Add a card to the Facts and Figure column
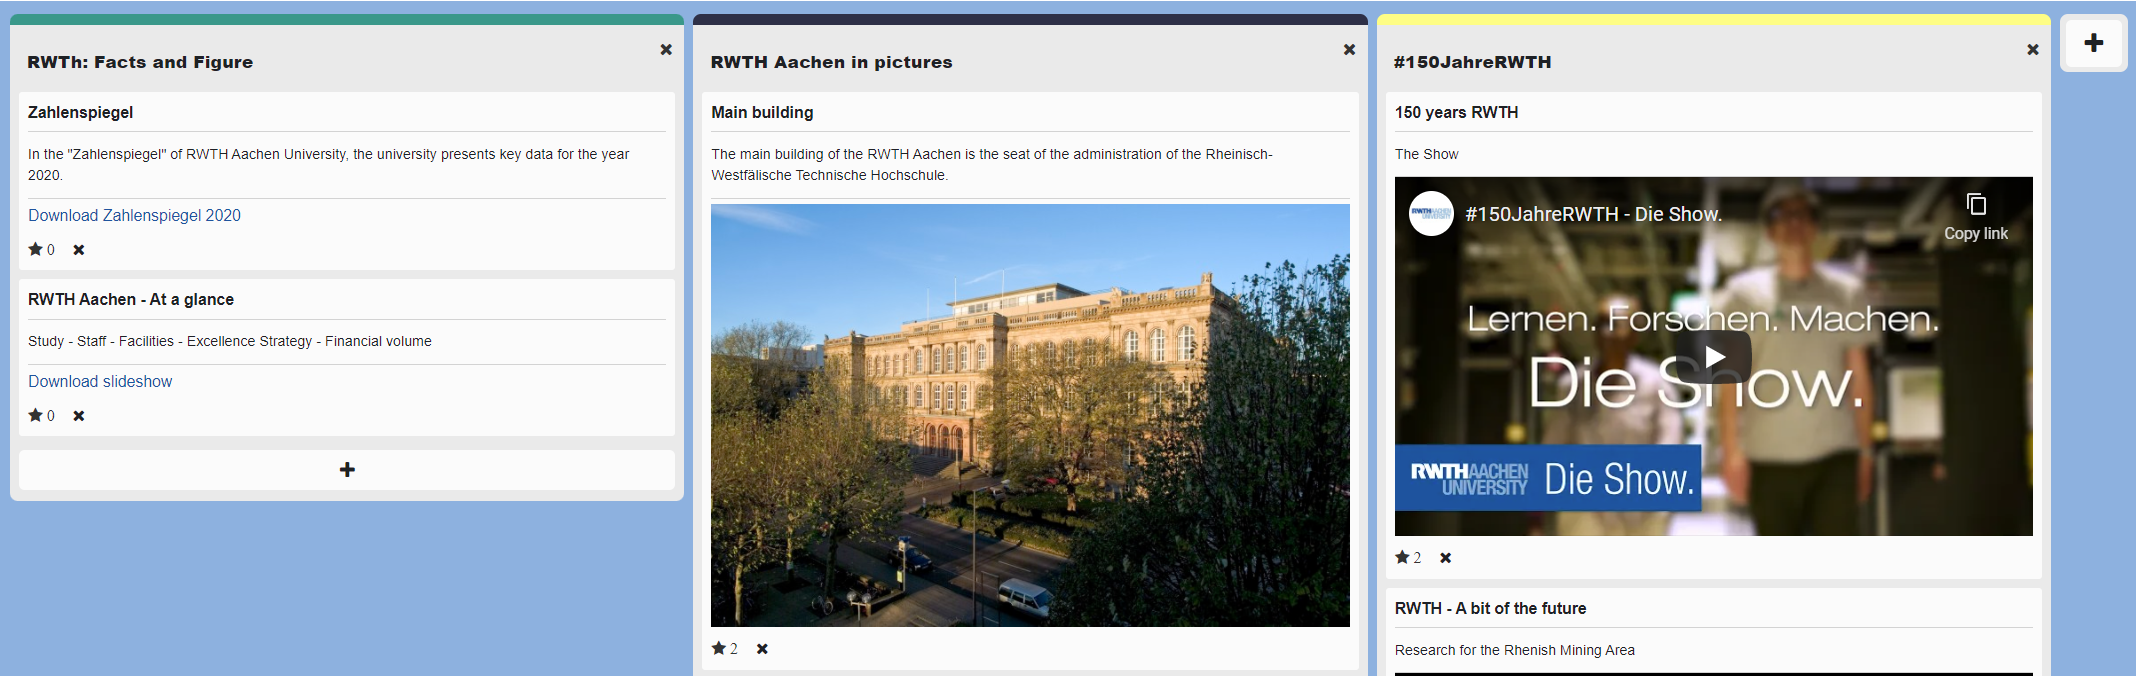 pos(347,469)
